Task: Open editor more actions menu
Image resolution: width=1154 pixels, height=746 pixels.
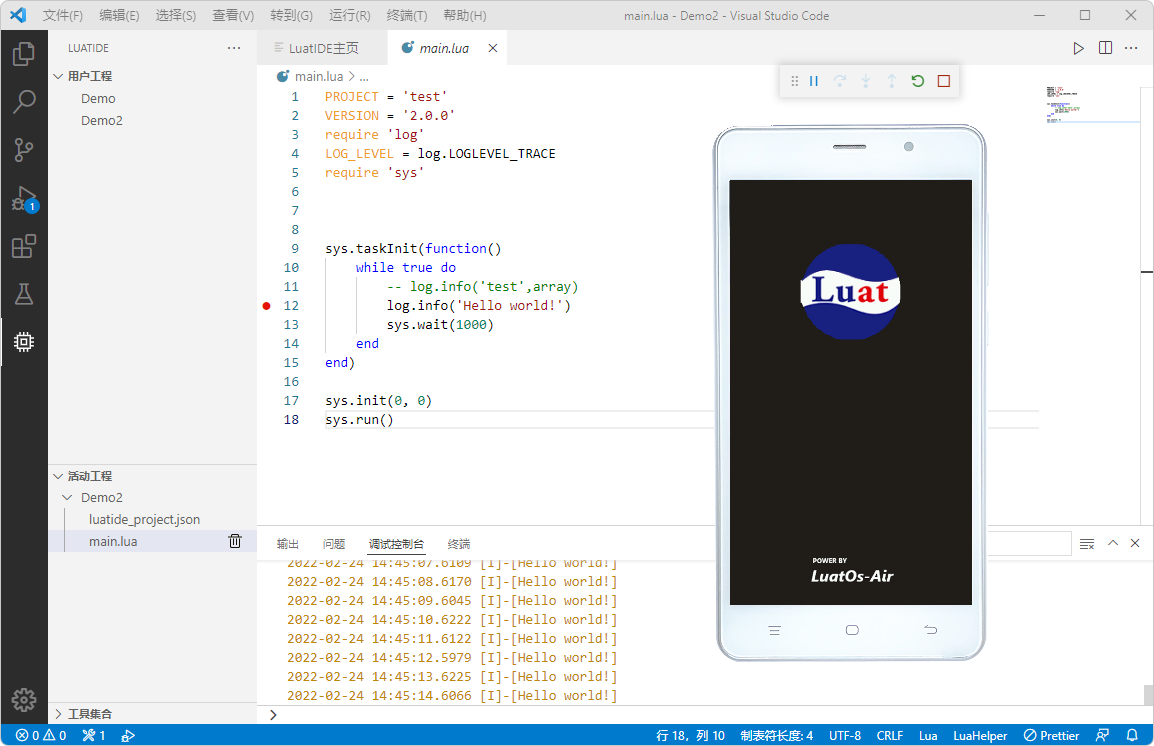Action: 1131,48
